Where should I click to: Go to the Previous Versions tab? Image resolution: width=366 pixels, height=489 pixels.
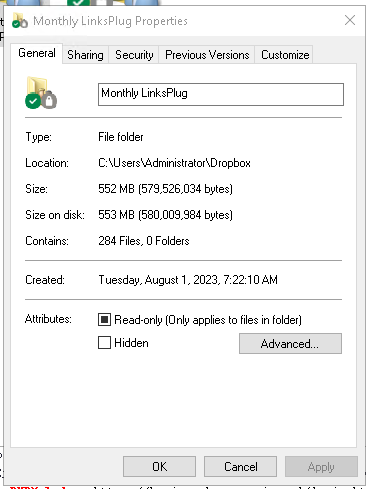click(207, 55)
